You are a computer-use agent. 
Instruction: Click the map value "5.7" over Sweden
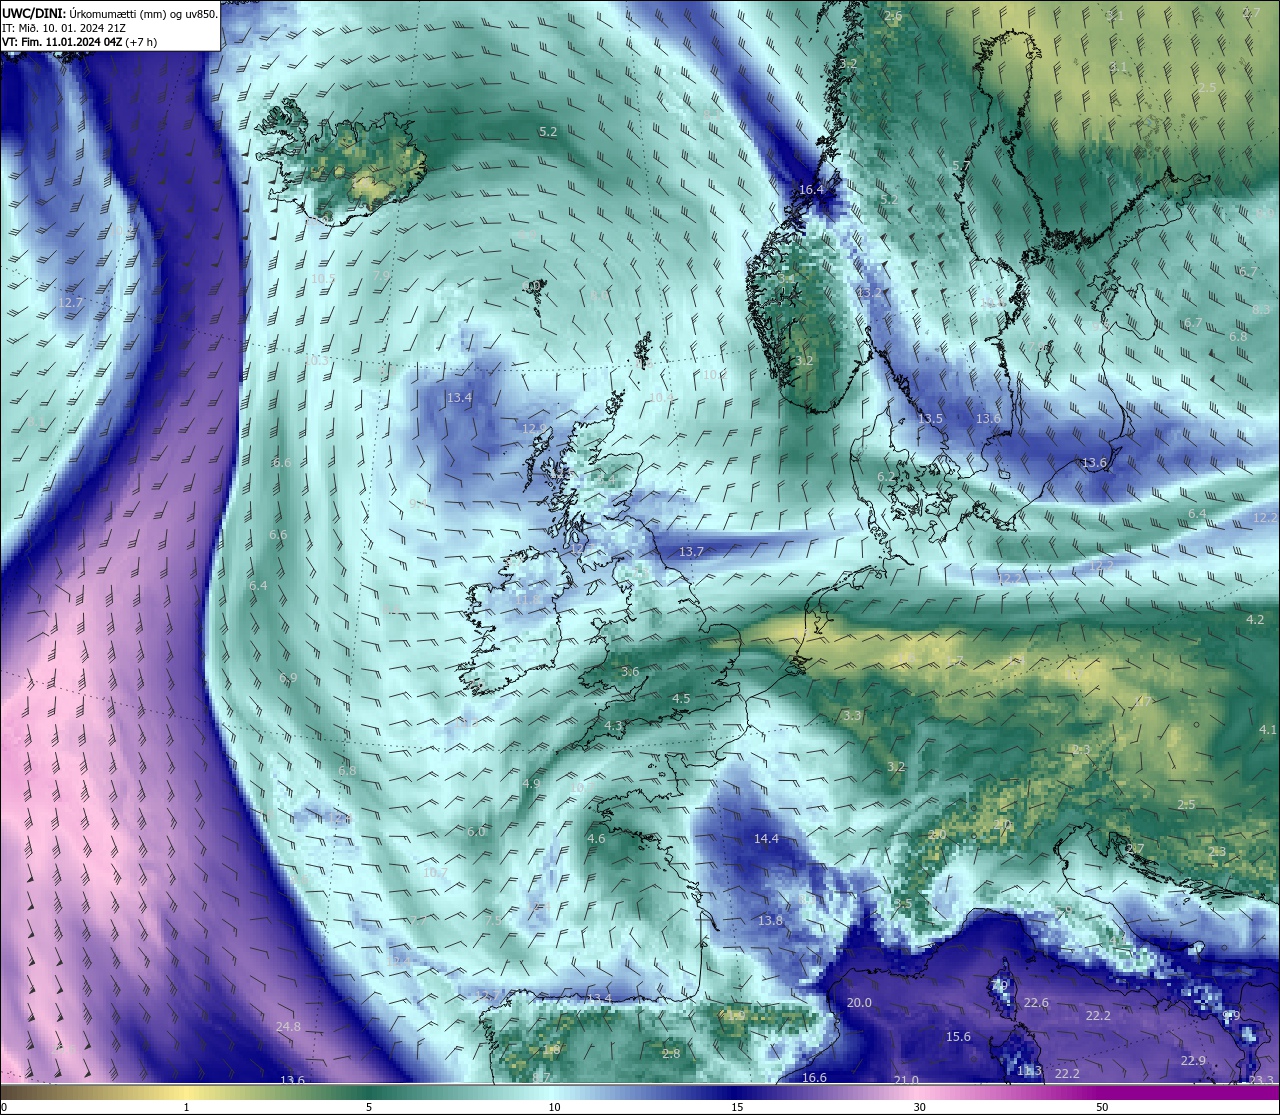[961, 165]
